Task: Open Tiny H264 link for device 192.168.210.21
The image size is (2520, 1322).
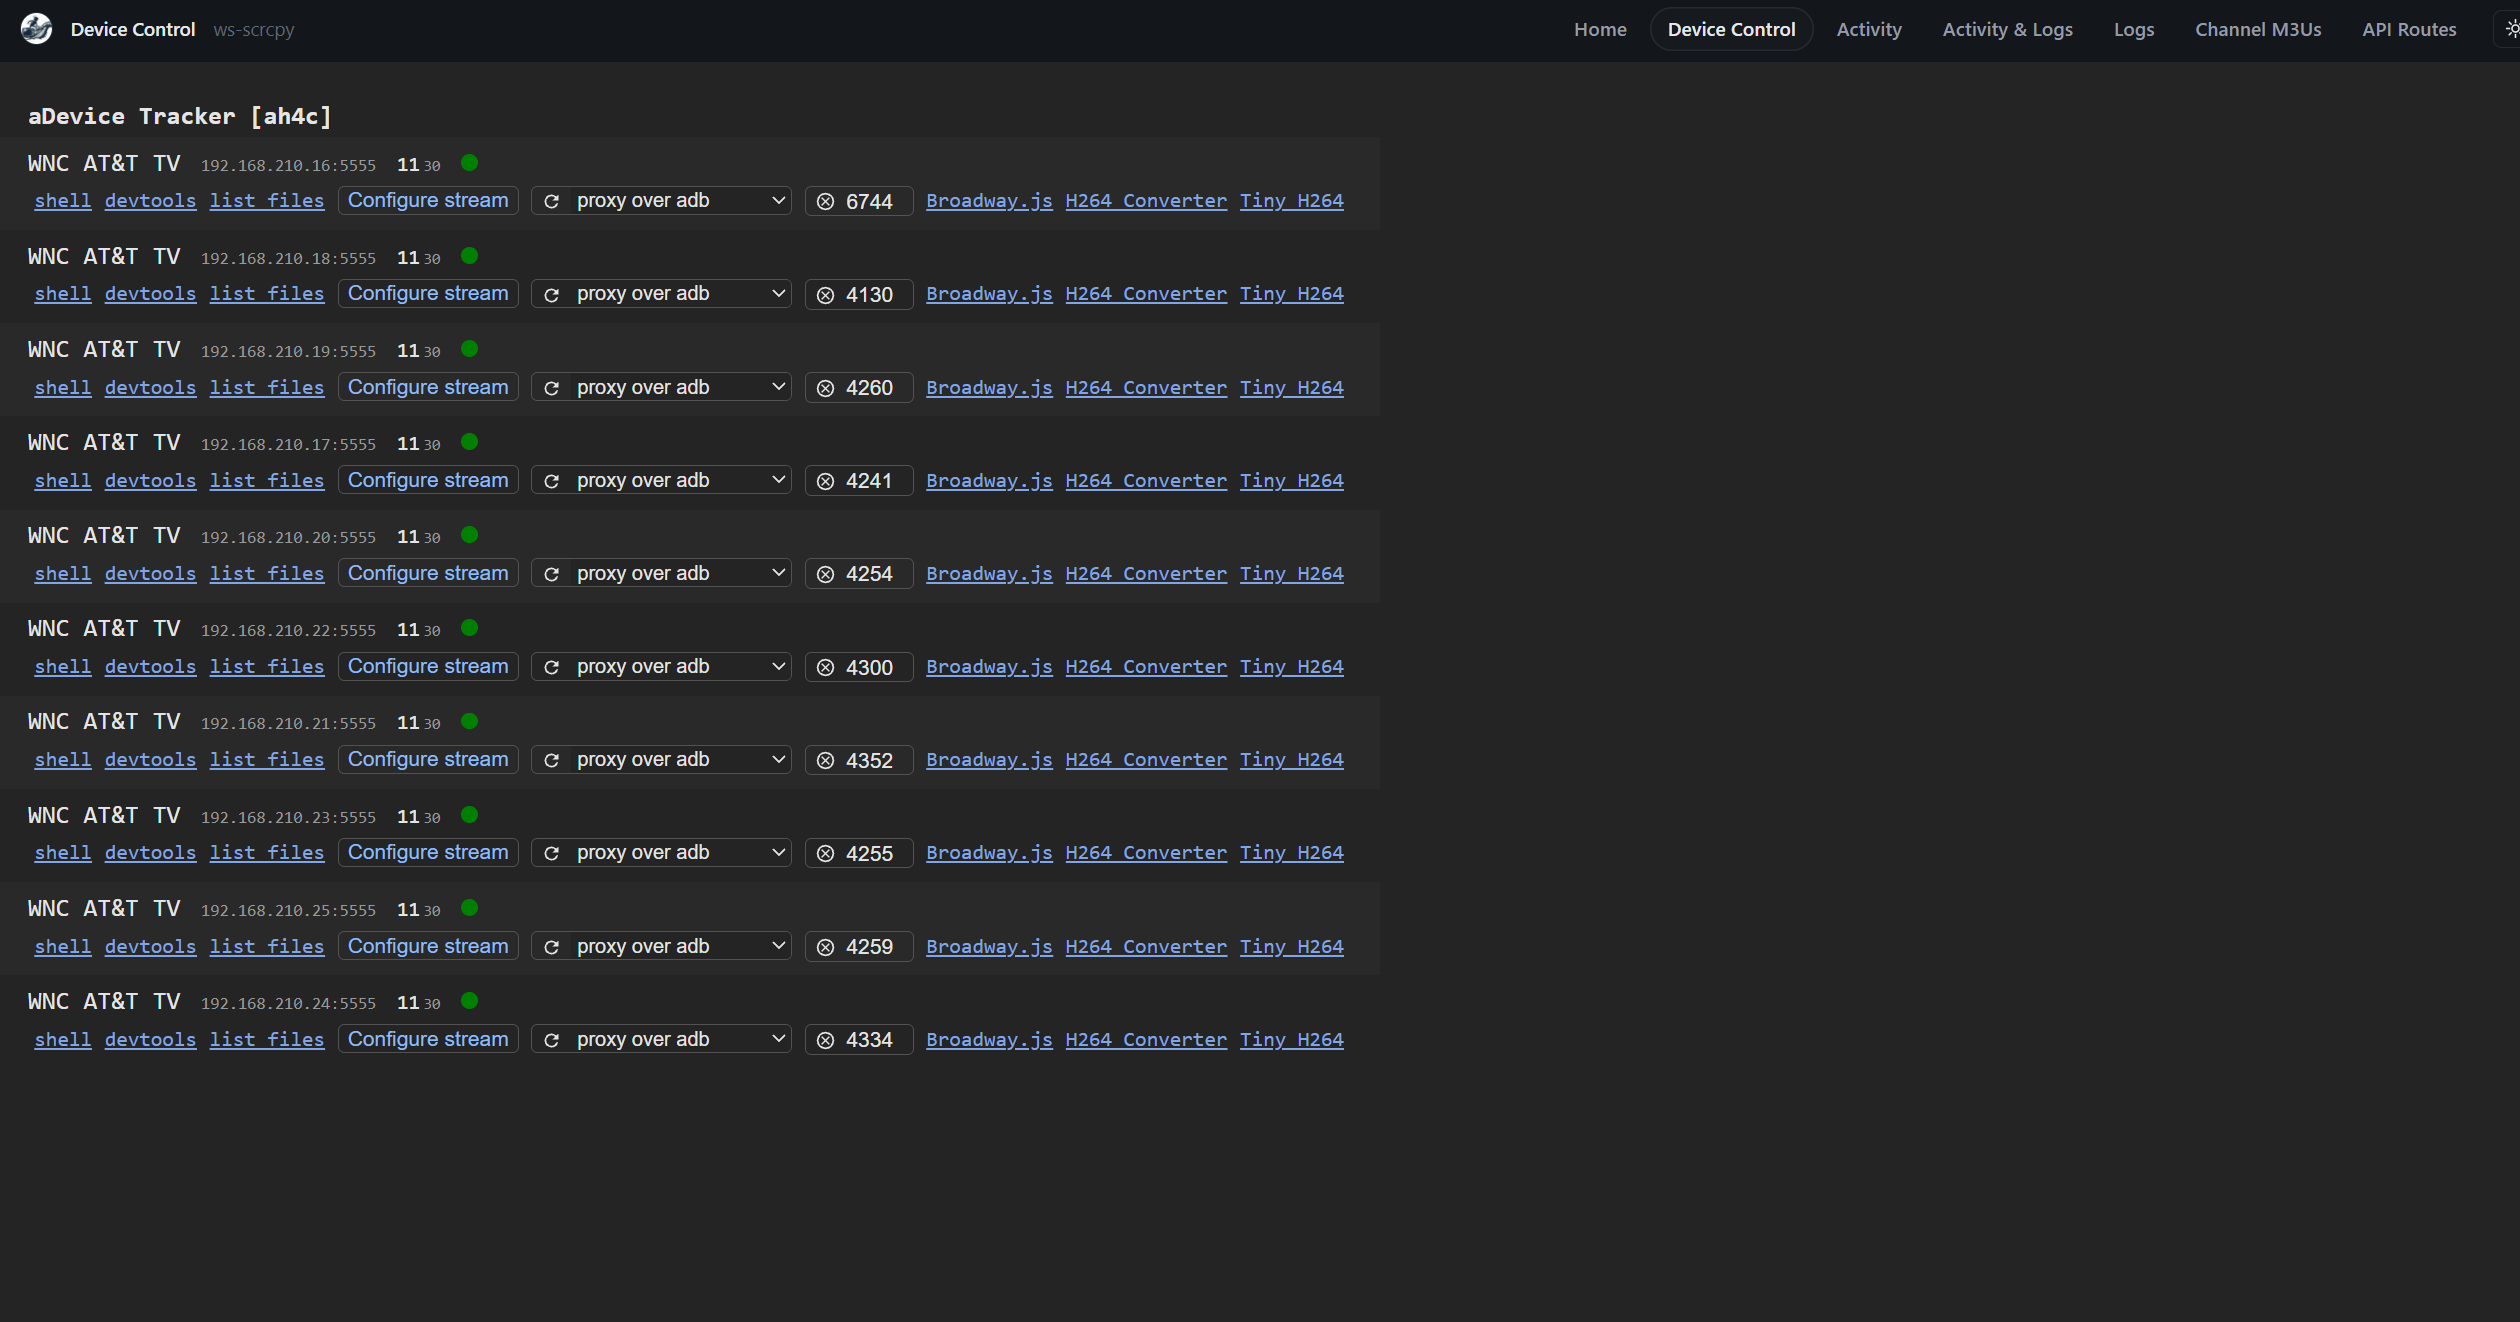Action: click(1292, 760)
